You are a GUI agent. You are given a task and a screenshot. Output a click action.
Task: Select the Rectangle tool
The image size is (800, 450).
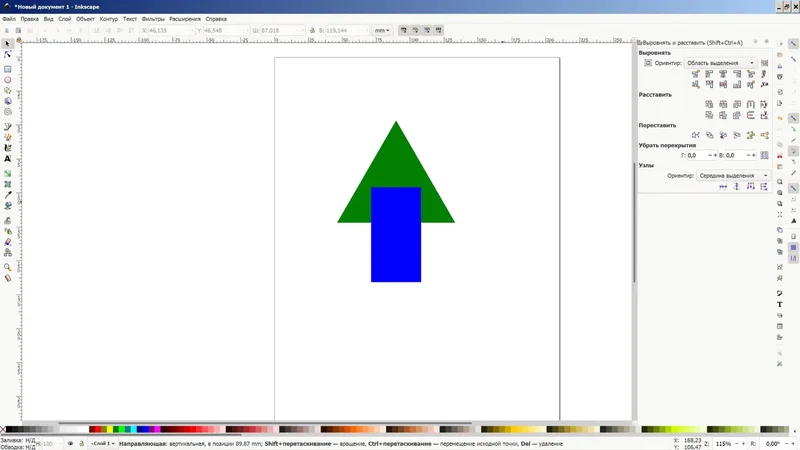[x=8, y=69]
